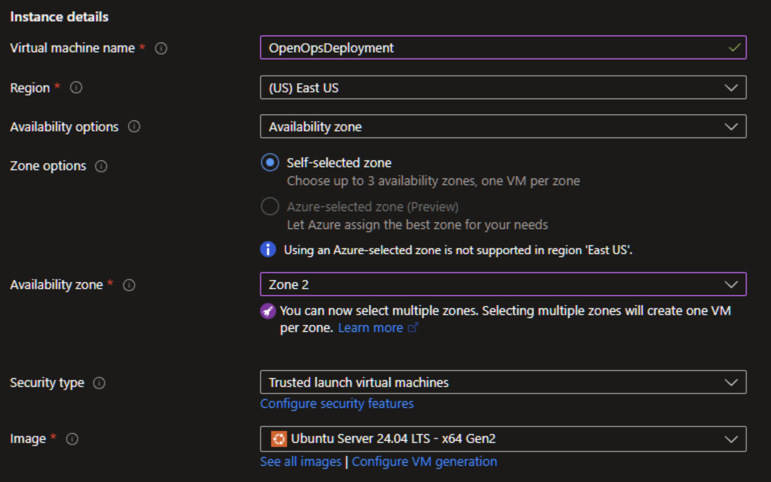
Task: Click purple rocket icon near multiple zones message
Action: [x=268, y=311]
